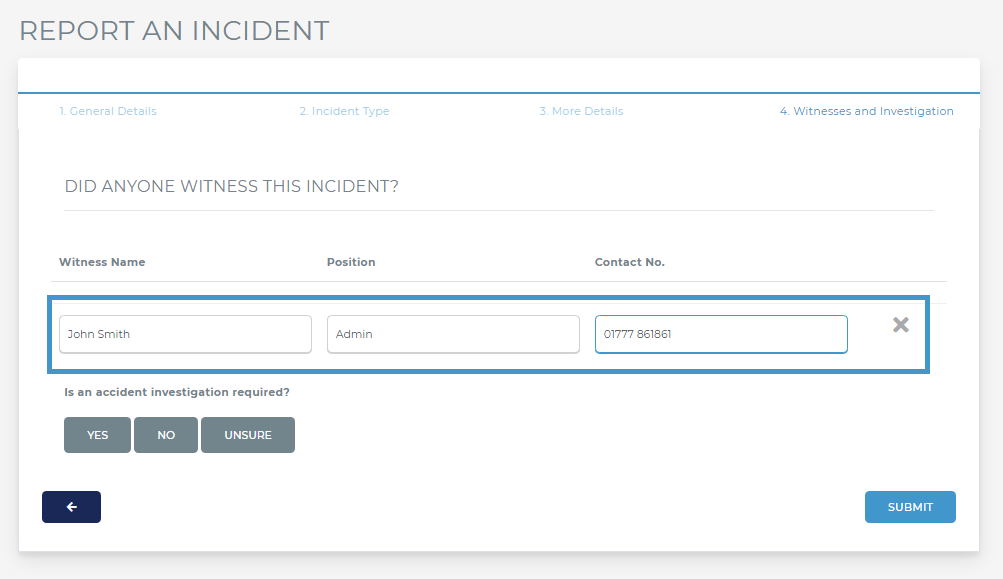Click the 'Did anyone witness this incident?' heading
Viewport: 1003px width, 579px height.
(x=232, y=186)
